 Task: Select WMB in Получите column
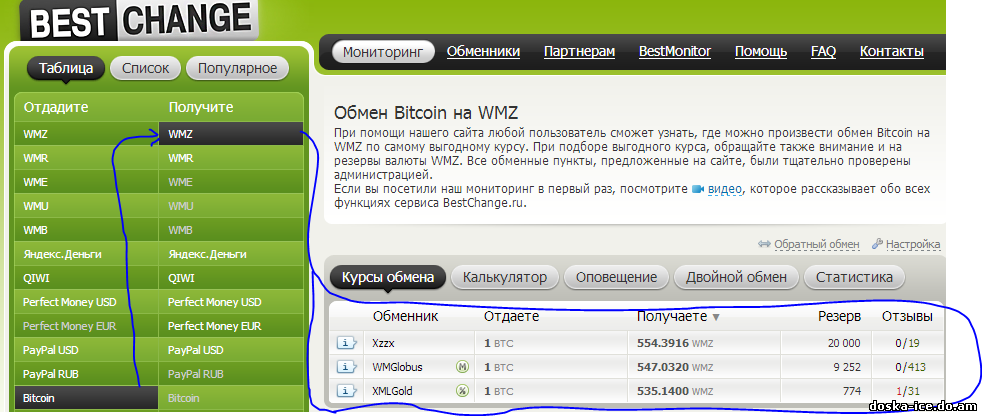[231, 230]
